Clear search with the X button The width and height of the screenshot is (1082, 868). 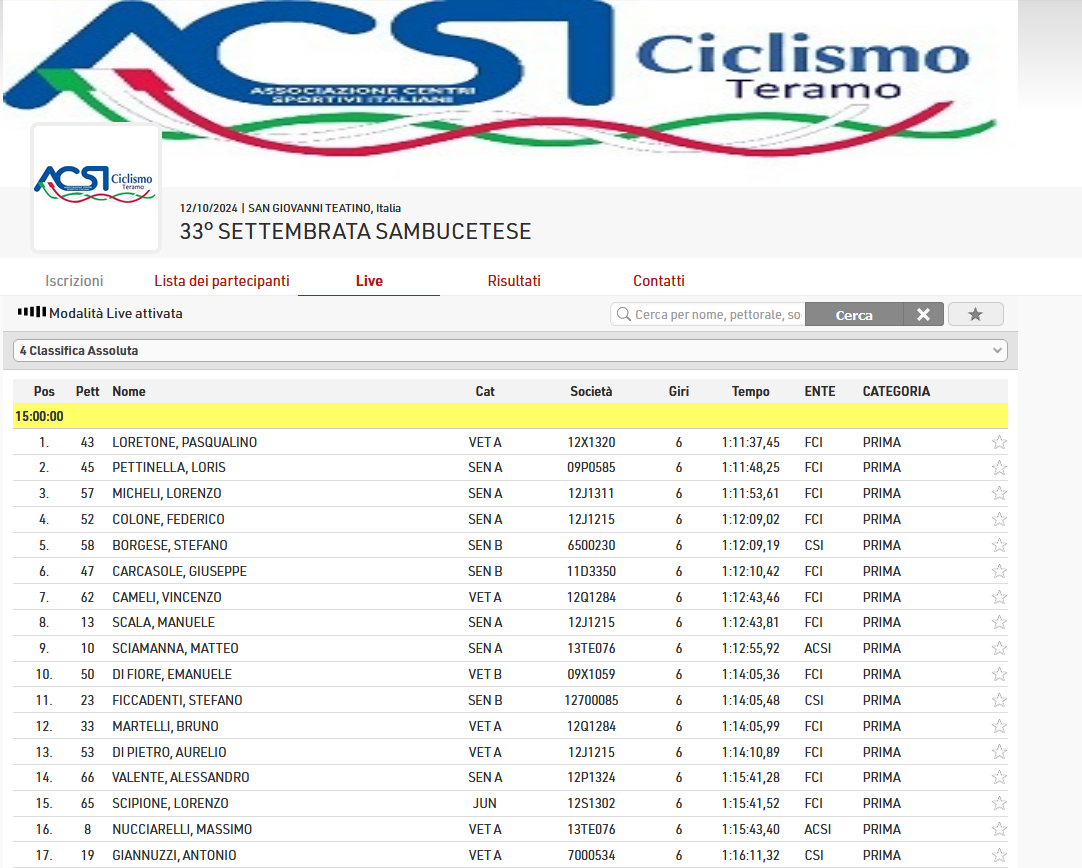923,315
